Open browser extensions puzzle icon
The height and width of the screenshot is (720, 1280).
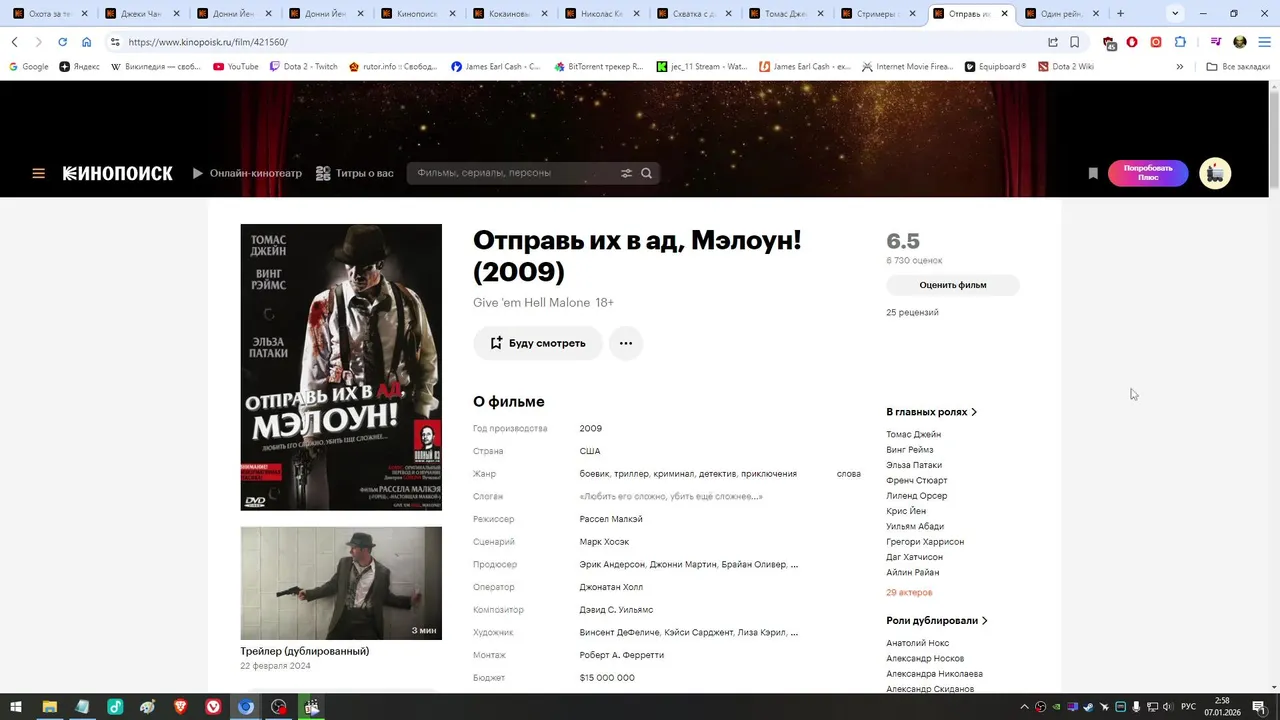pos(1180,42)
